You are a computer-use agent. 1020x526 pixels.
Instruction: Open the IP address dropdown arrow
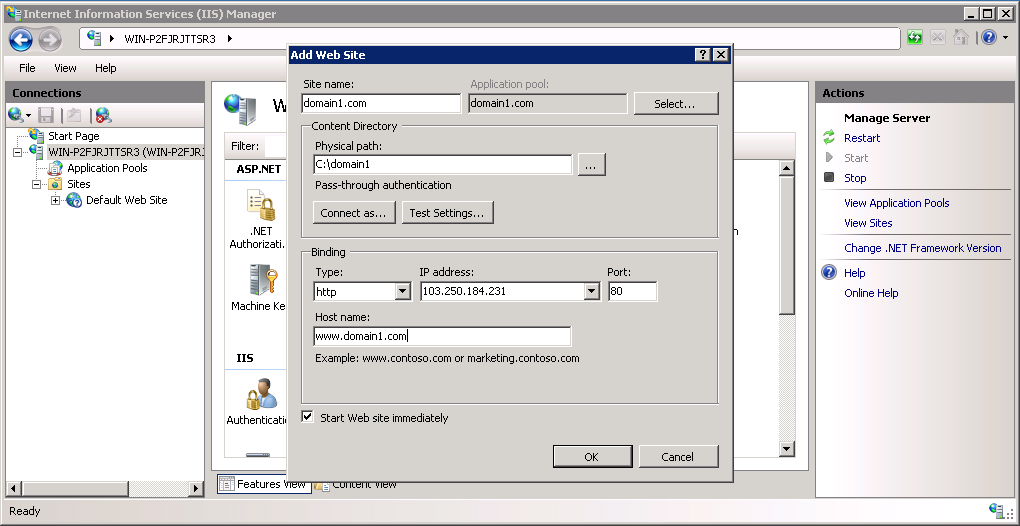tap(591, 291)
